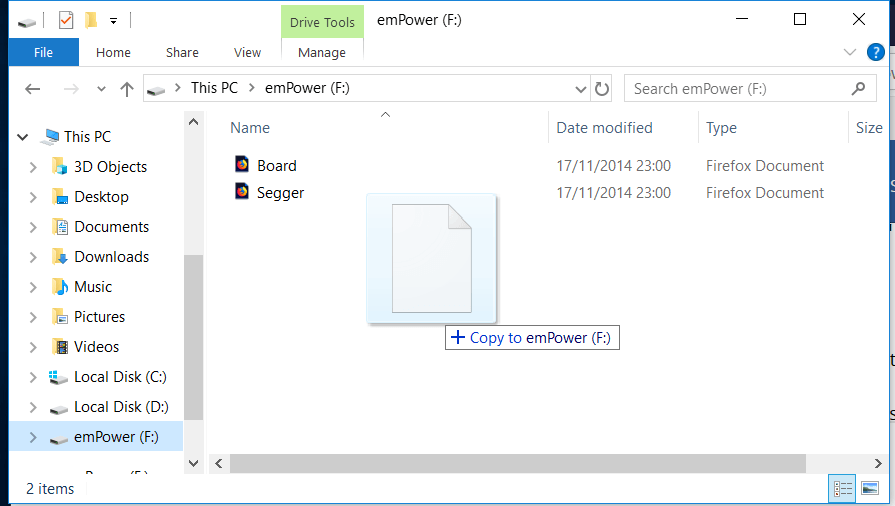Open Pictures in navigation pane
This screenshot has width=895, height=506.
click(99, 317)
